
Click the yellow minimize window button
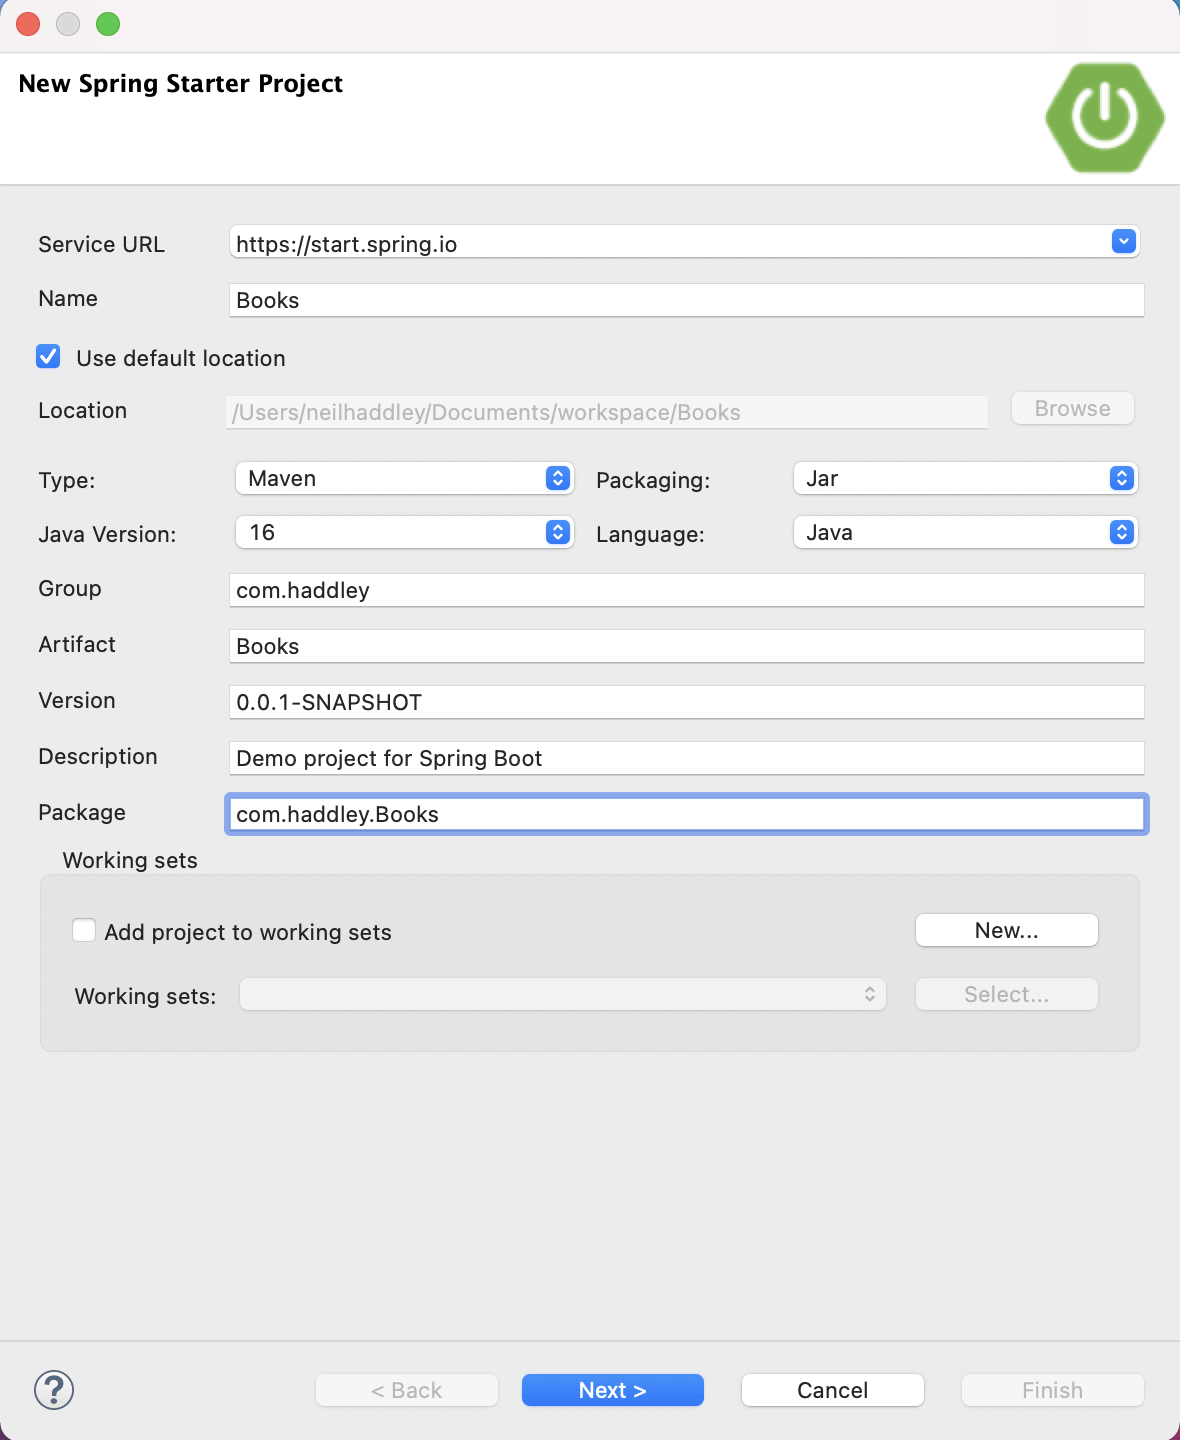point(68,24)
